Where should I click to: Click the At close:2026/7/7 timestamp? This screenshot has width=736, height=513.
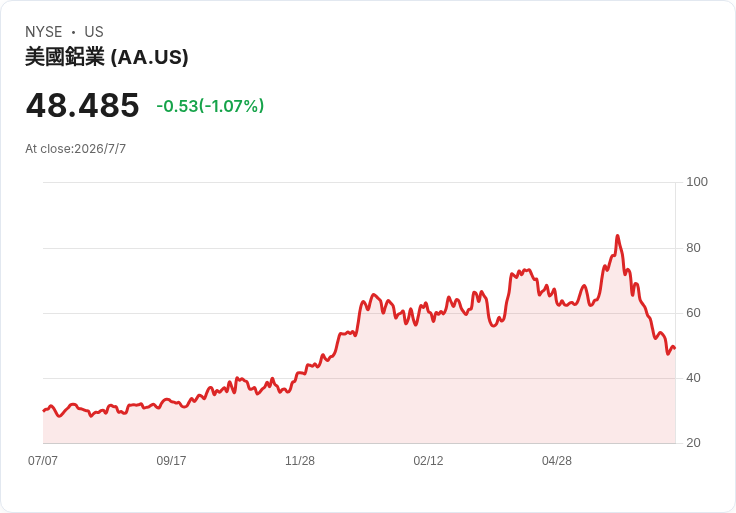[76, 149]
